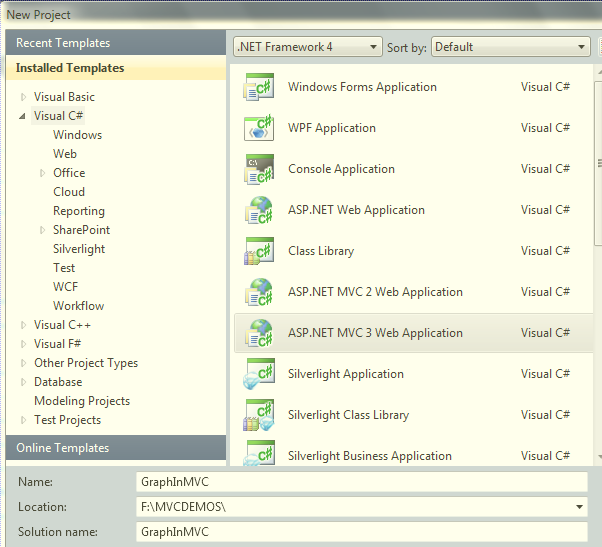The width and height of the screenshot is (602, 547).
Task: Expand the Visual Basic node
Action: (23, 97)
